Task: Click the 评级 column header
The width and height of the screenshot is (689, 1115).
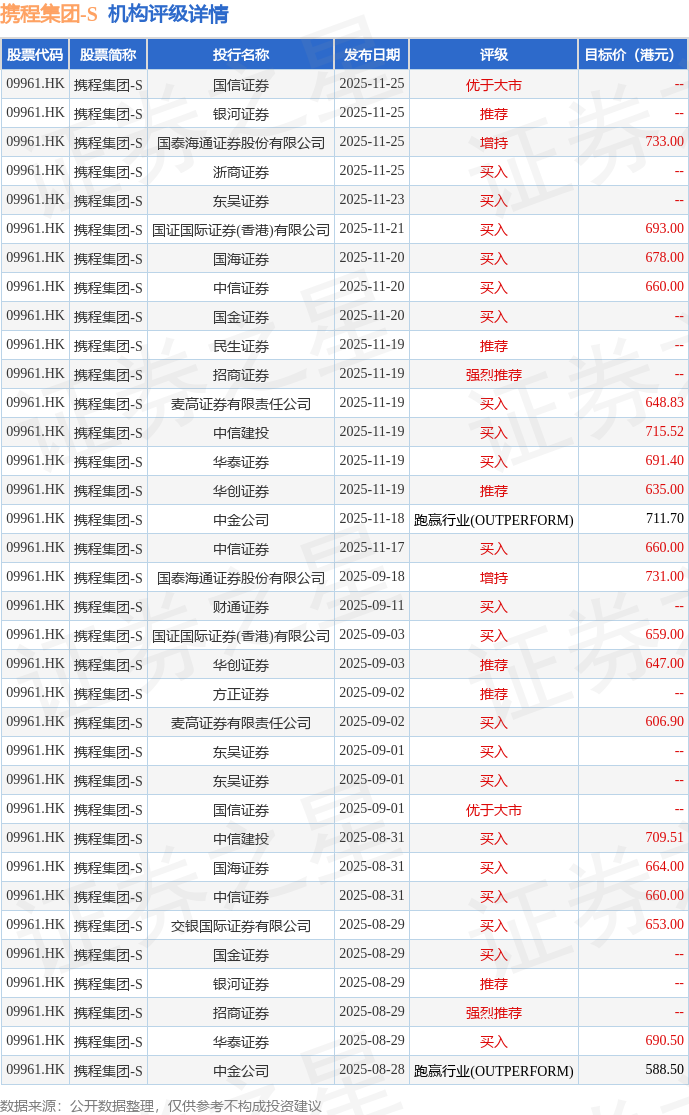Action: click(493, 55)
